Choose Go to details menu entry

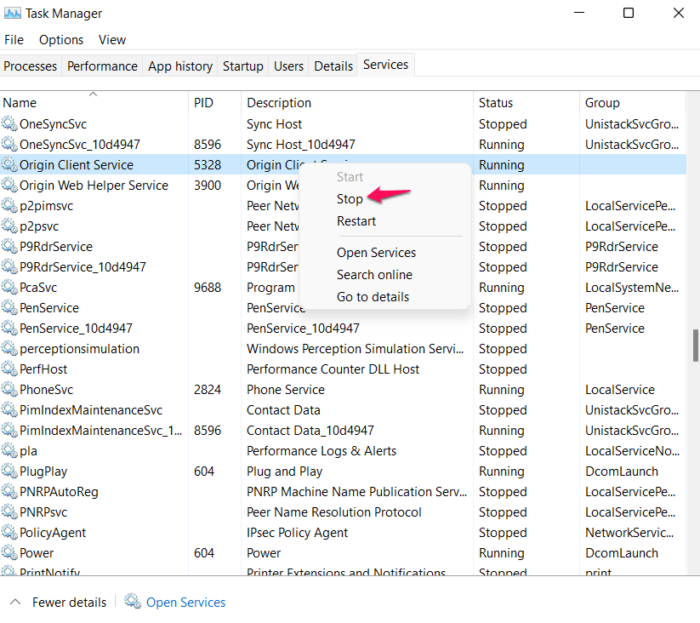(373, 297)
